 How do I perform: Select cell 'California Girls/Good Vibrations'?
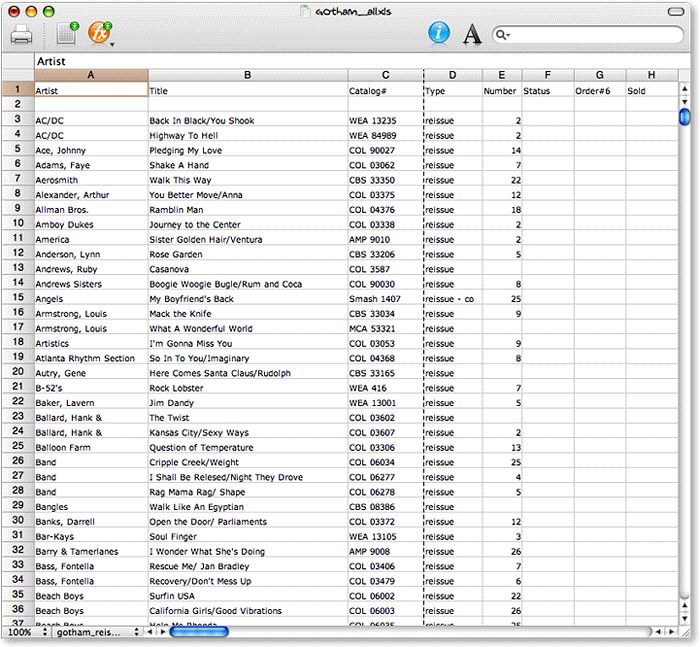click(x=248, y=611)
